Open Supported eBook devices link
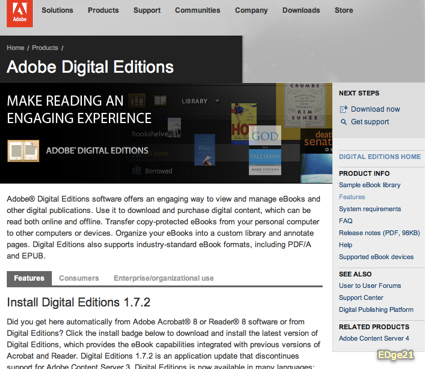The image size is (425, 369). coord(376,257)
